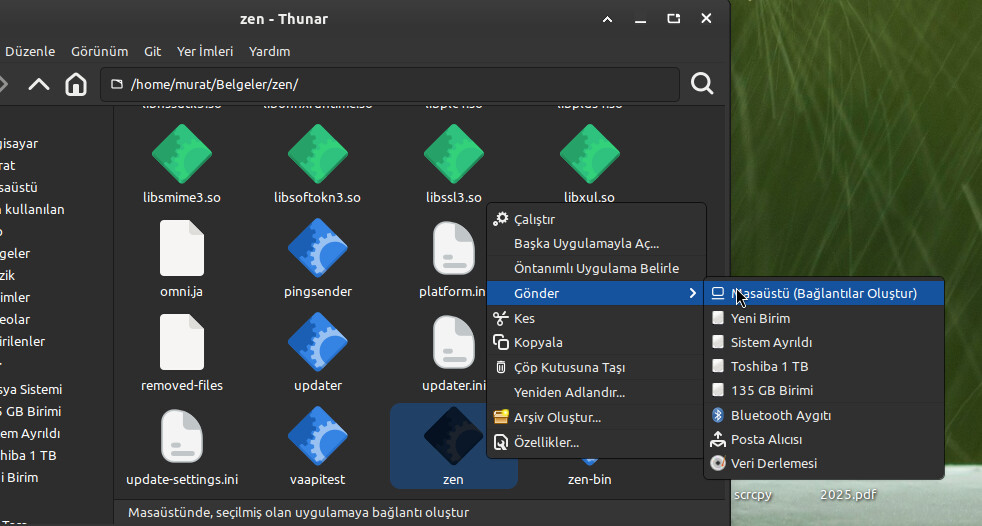Select Toshiba 1 TB send target
The image size is (982, 526).
769,367
